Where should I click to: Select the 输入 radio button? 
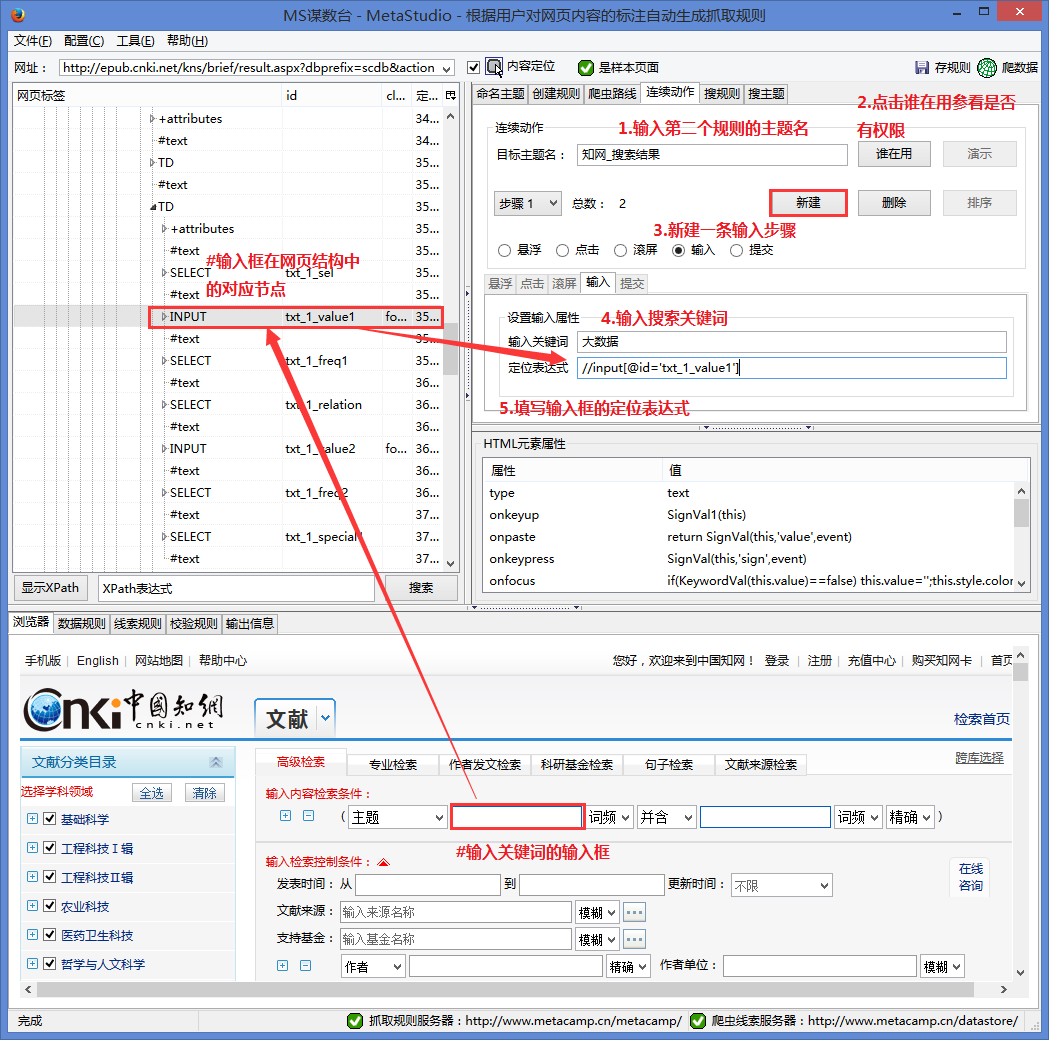tap(679, 250)
